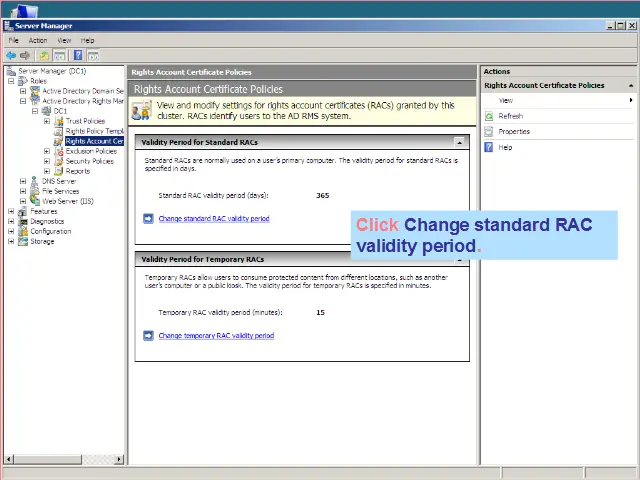Collapse the Active Directory Rights Management node
Screen dimensions: 640x480
[23, 101]
